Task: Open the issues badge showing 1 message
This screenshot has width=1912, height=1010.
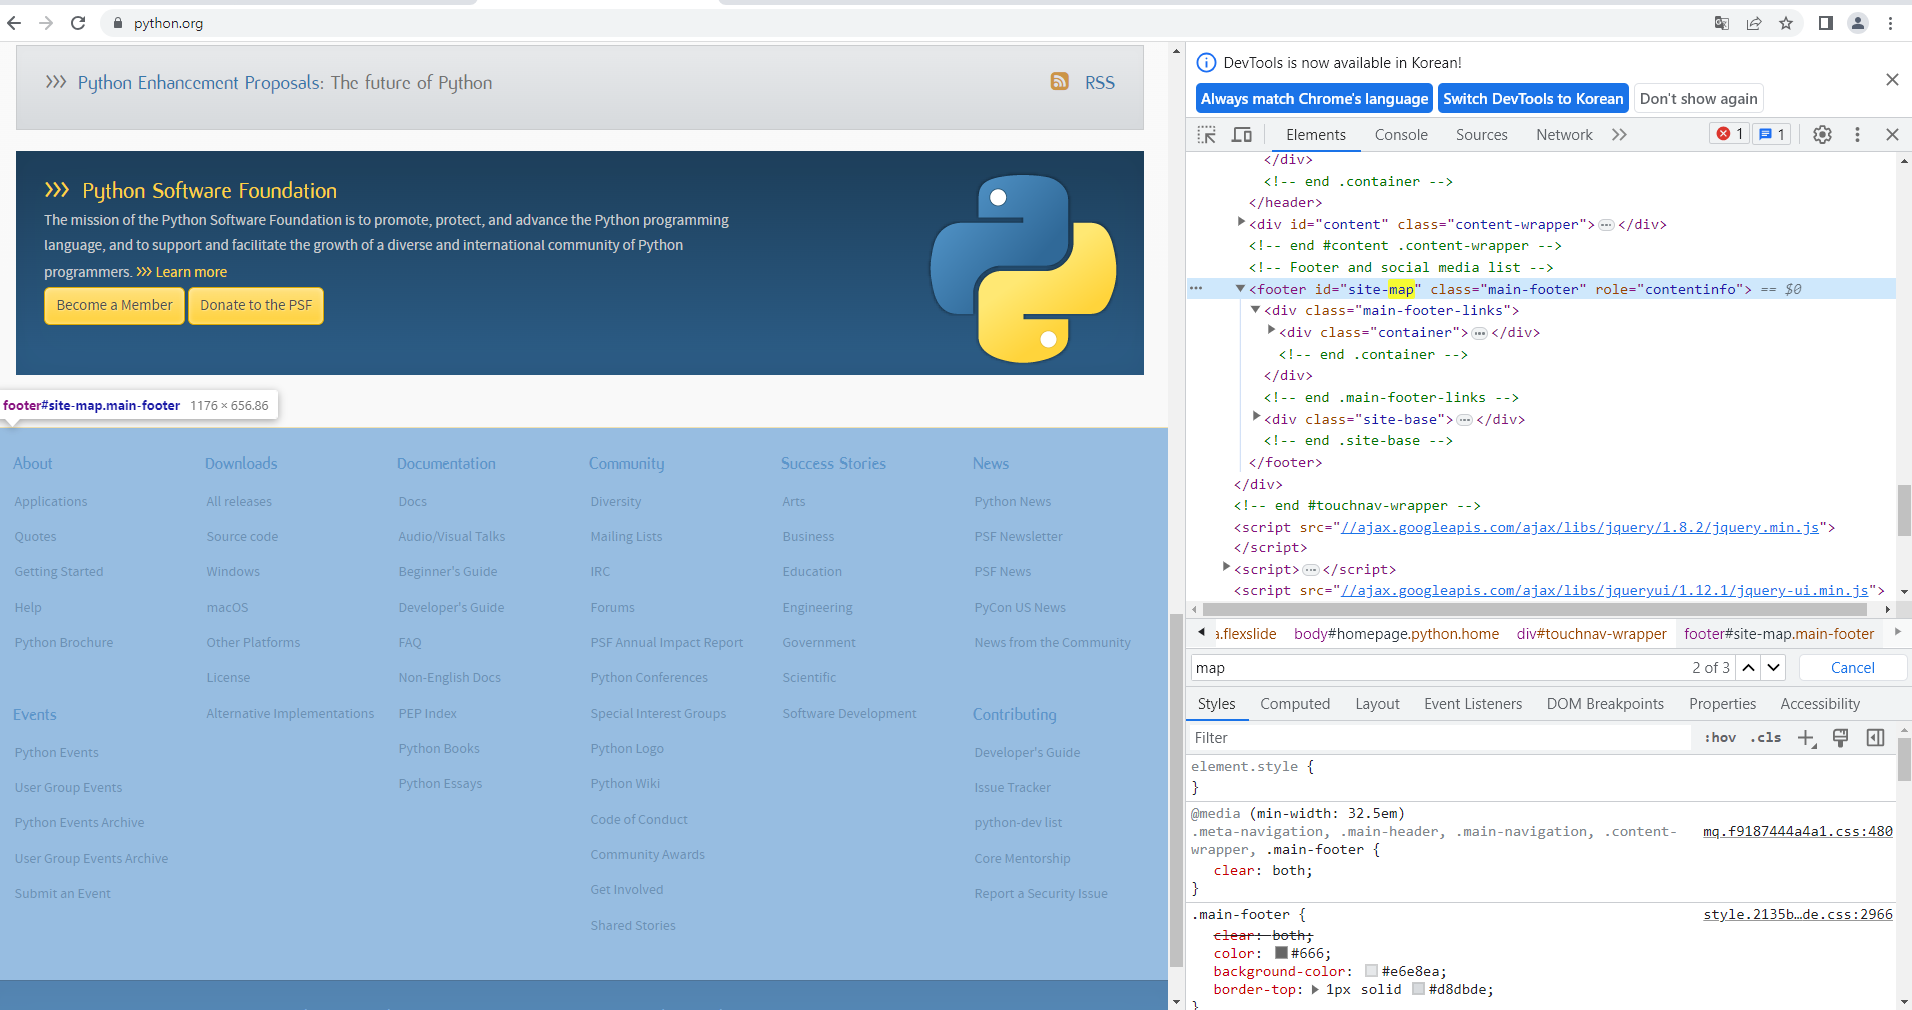Action: pyautogui.click(x=1772, y=134)
